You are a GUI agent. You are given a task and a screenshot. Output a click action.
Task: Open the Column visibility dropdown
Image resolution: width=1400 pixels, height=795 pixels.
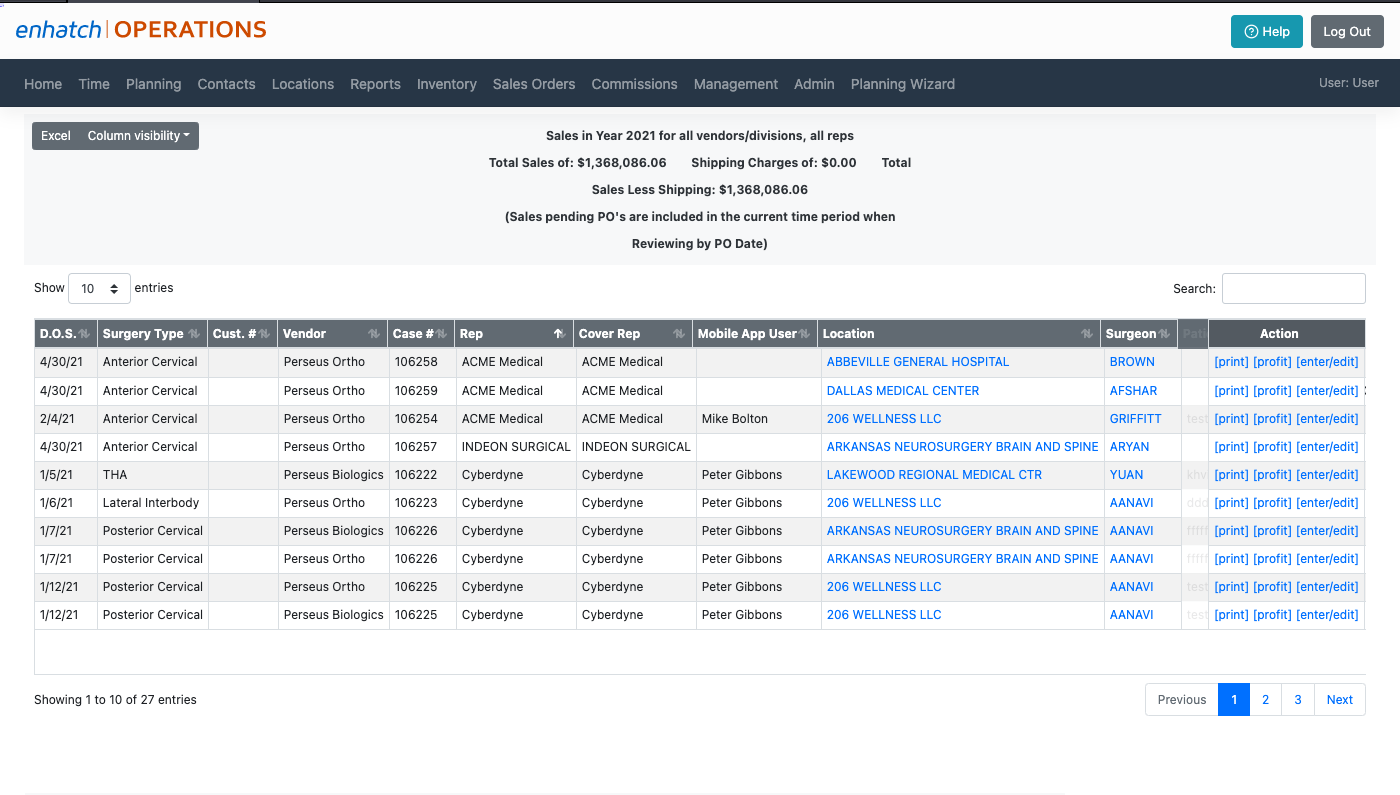pos(138,135)
